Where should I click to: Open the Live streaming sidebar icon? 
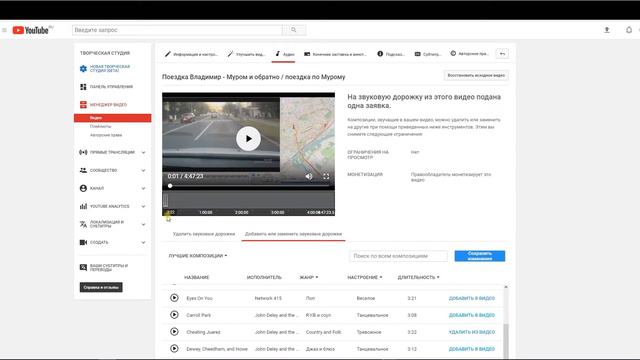pyautogui.click(x=83, y=152)
